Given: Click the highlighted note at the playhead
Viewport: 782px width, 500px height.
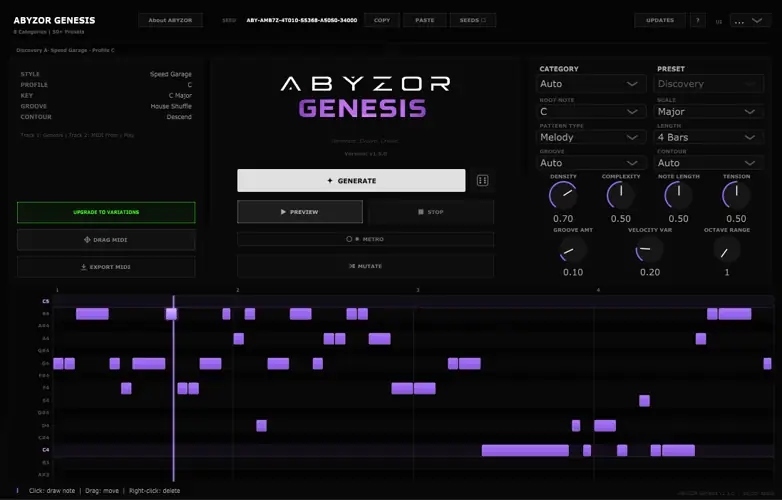Looking at the screenshot, I should 171,314.
